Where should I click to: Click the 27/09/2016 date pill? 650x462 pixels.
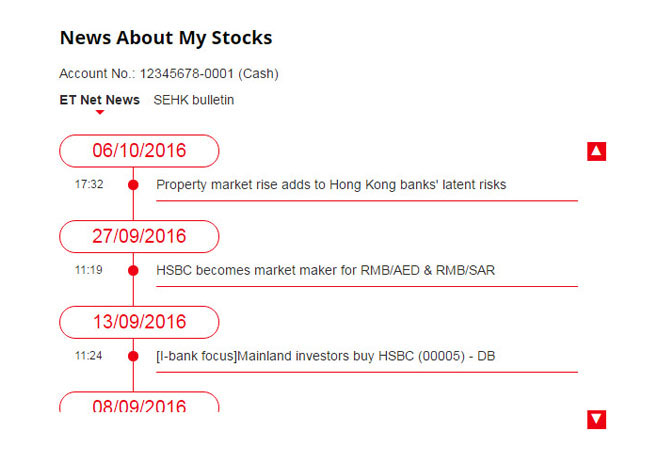click(139, 236)
